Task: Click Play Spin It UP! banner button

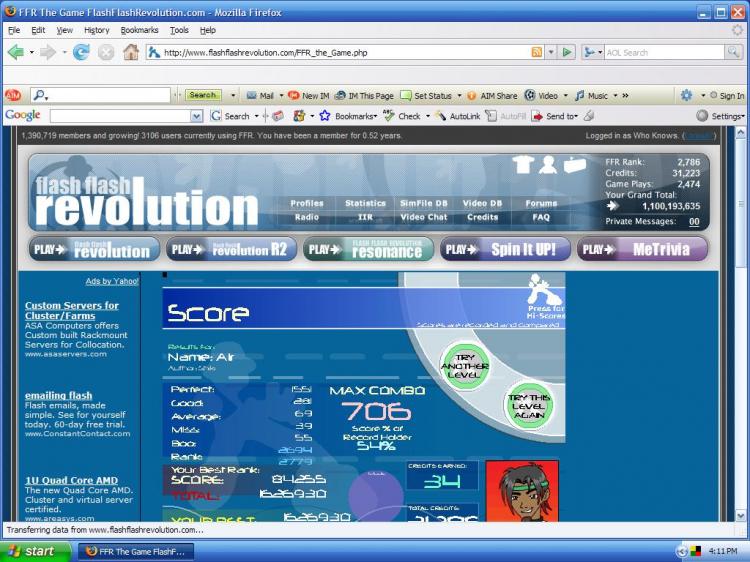Action: pos(504,249)
